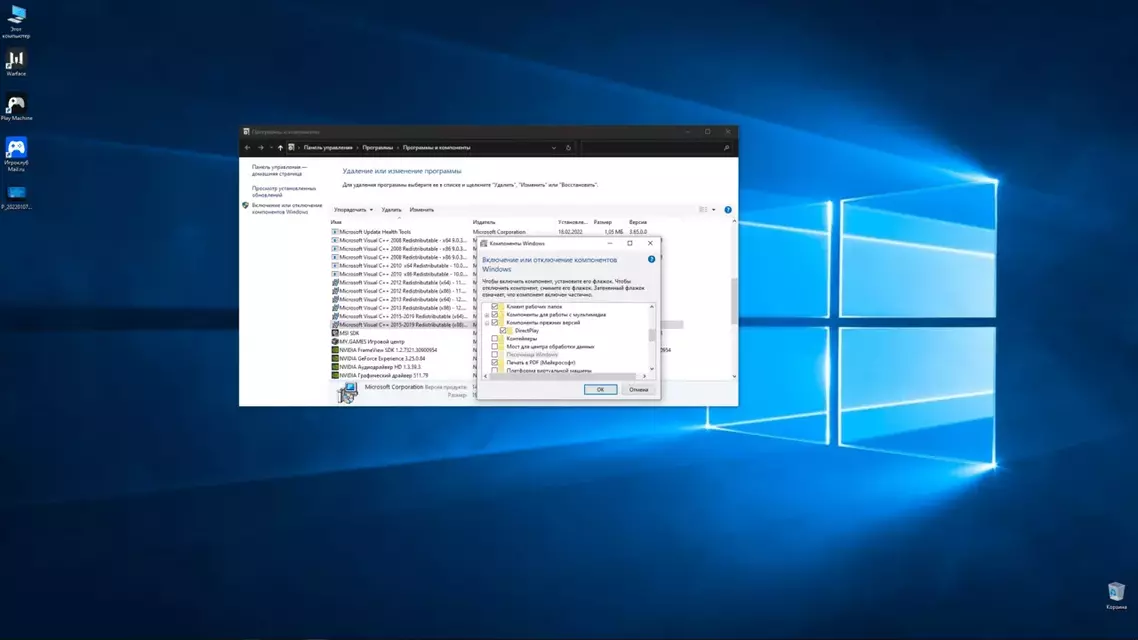Open Просмотр установленных обновлений link
1138x640 pixels.
(x=284, y=192)
